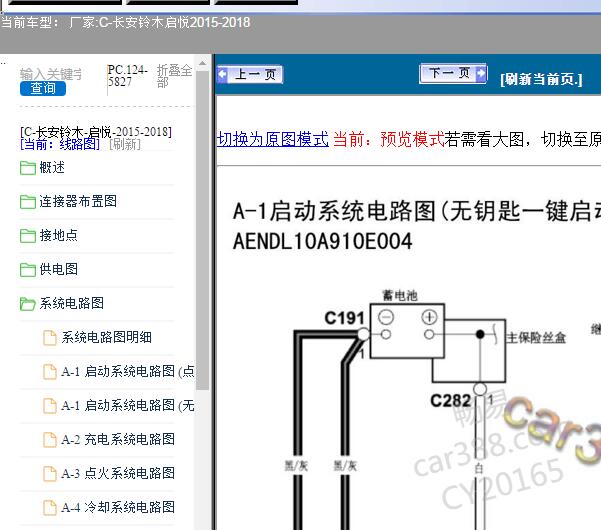The width and height of the screenshot is (601, 530).
Task: Switch to original image mode 切换为原图模式
Action: (273, 139)
